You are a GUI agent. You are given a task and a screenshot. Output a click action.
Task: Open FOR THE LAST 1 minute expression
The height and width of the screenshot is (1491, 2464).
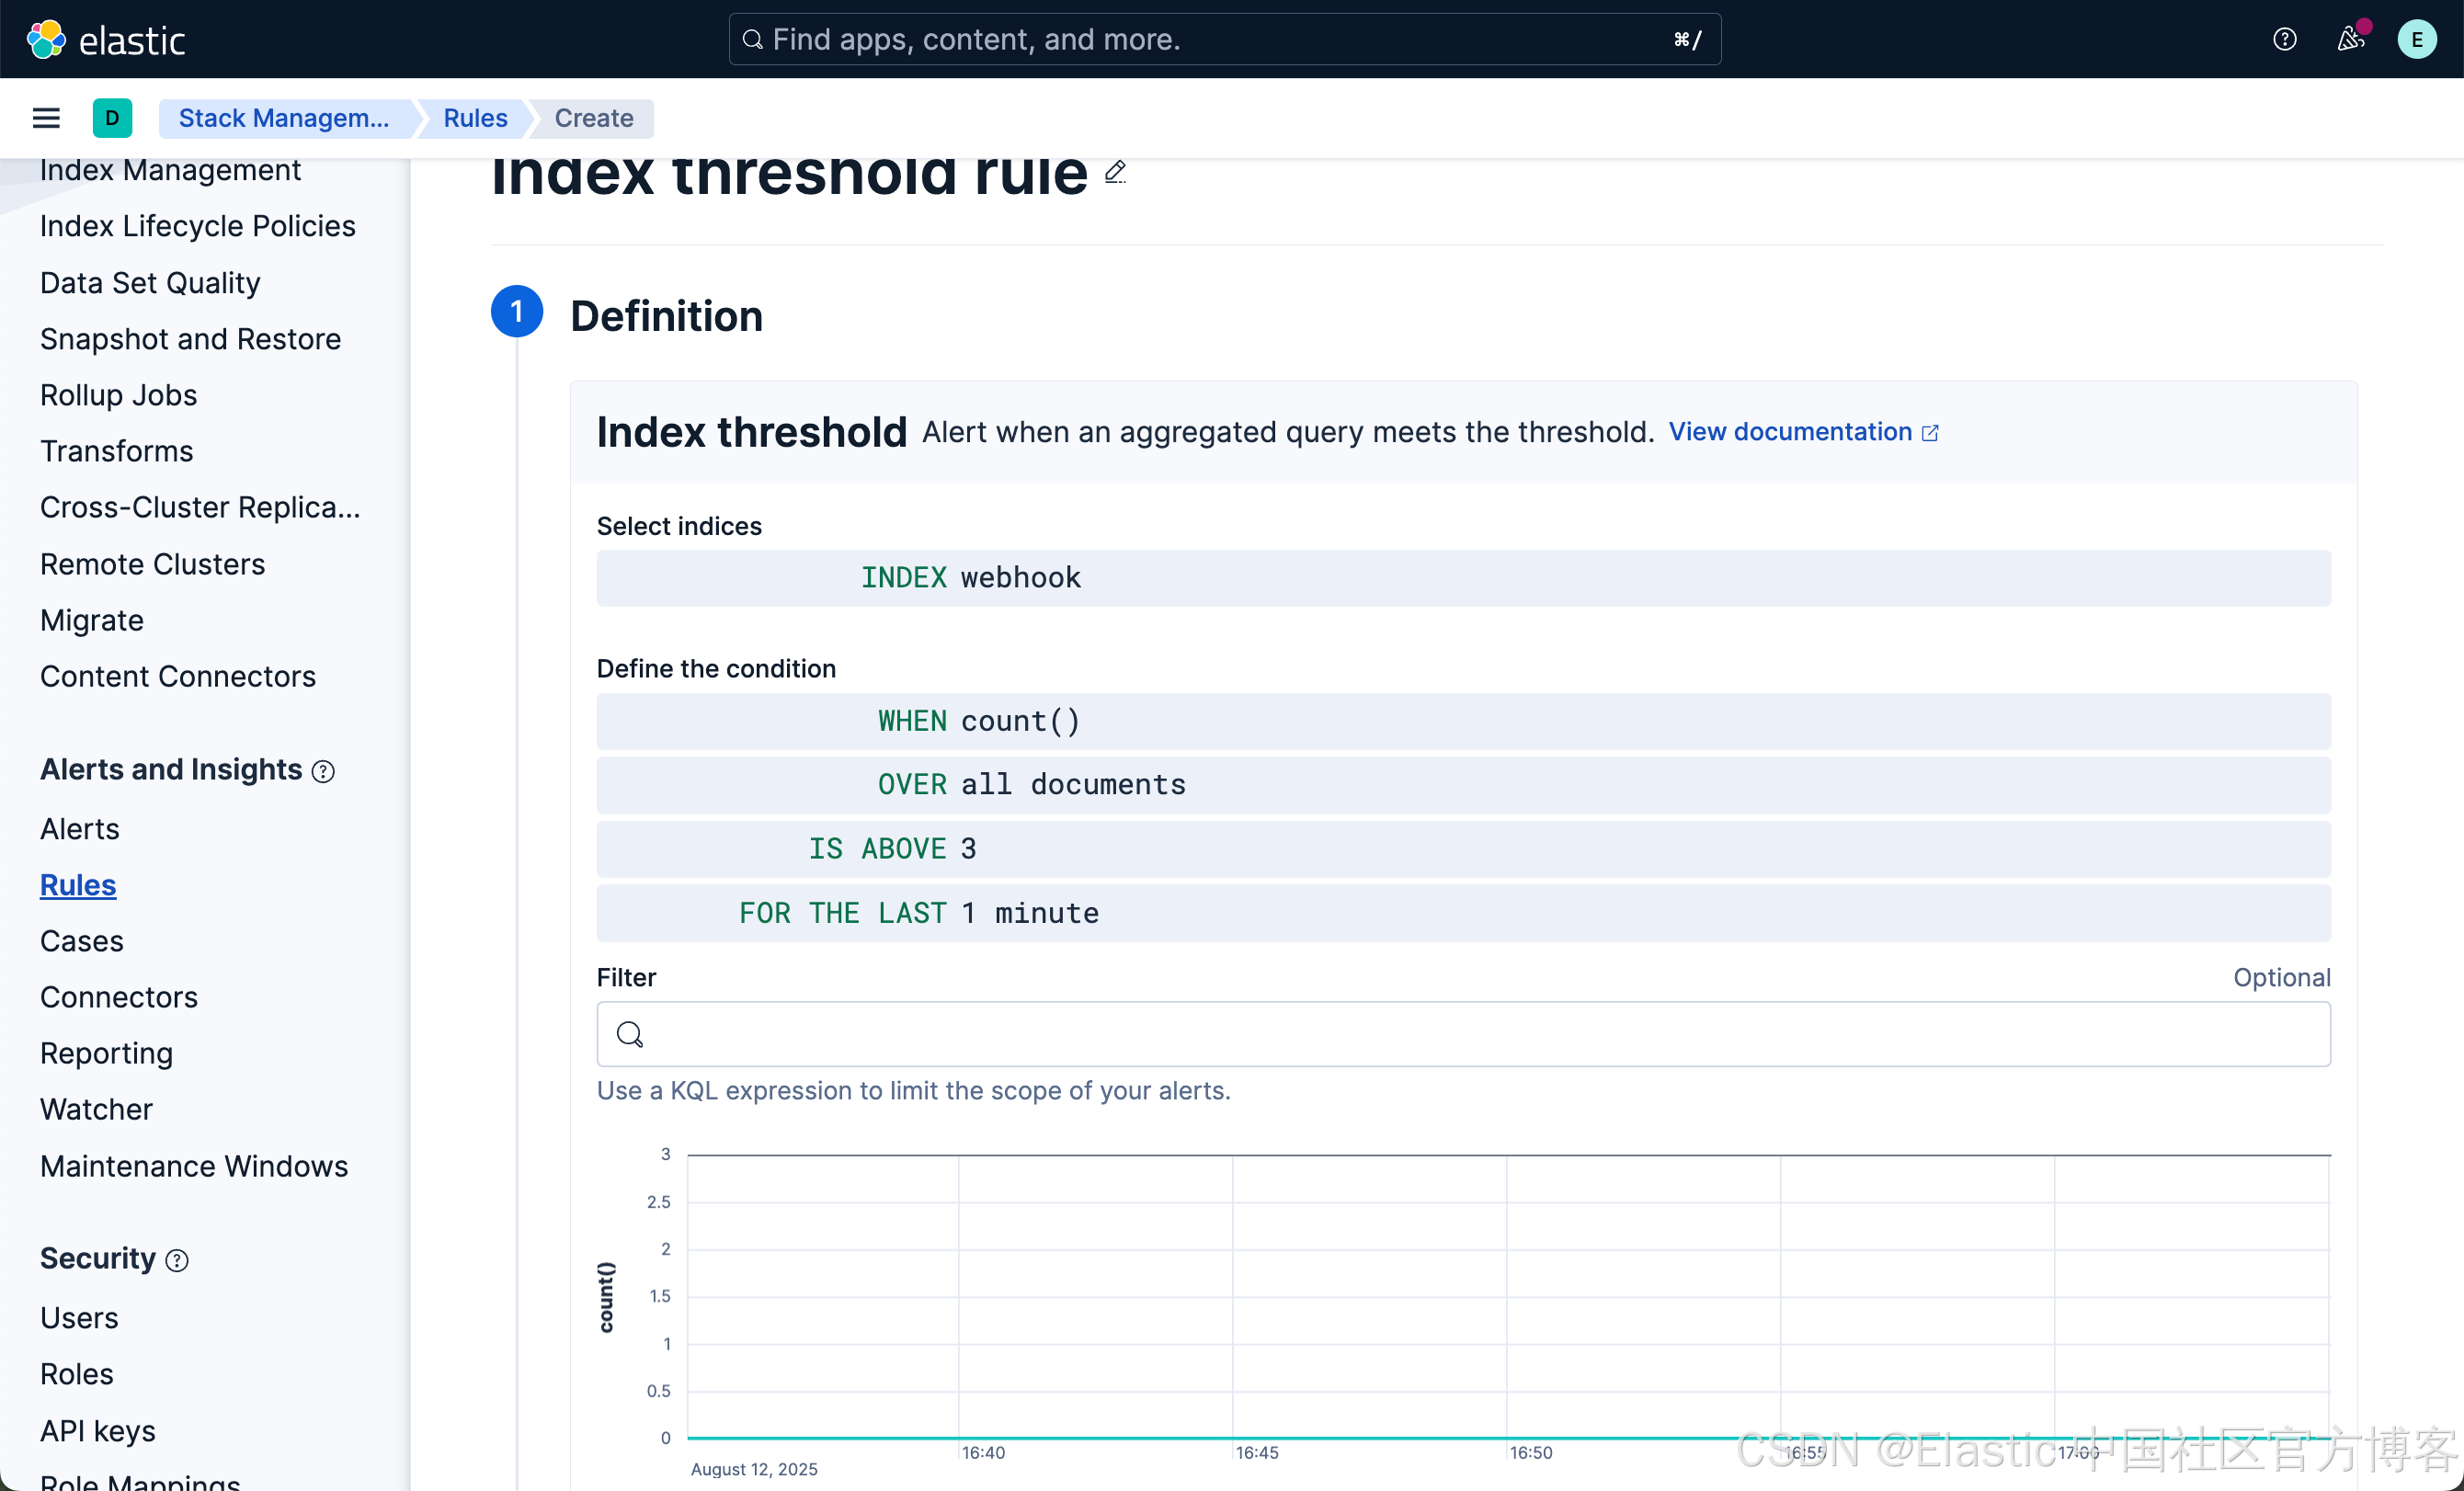pyautogui.click(x=1463, y=913)
